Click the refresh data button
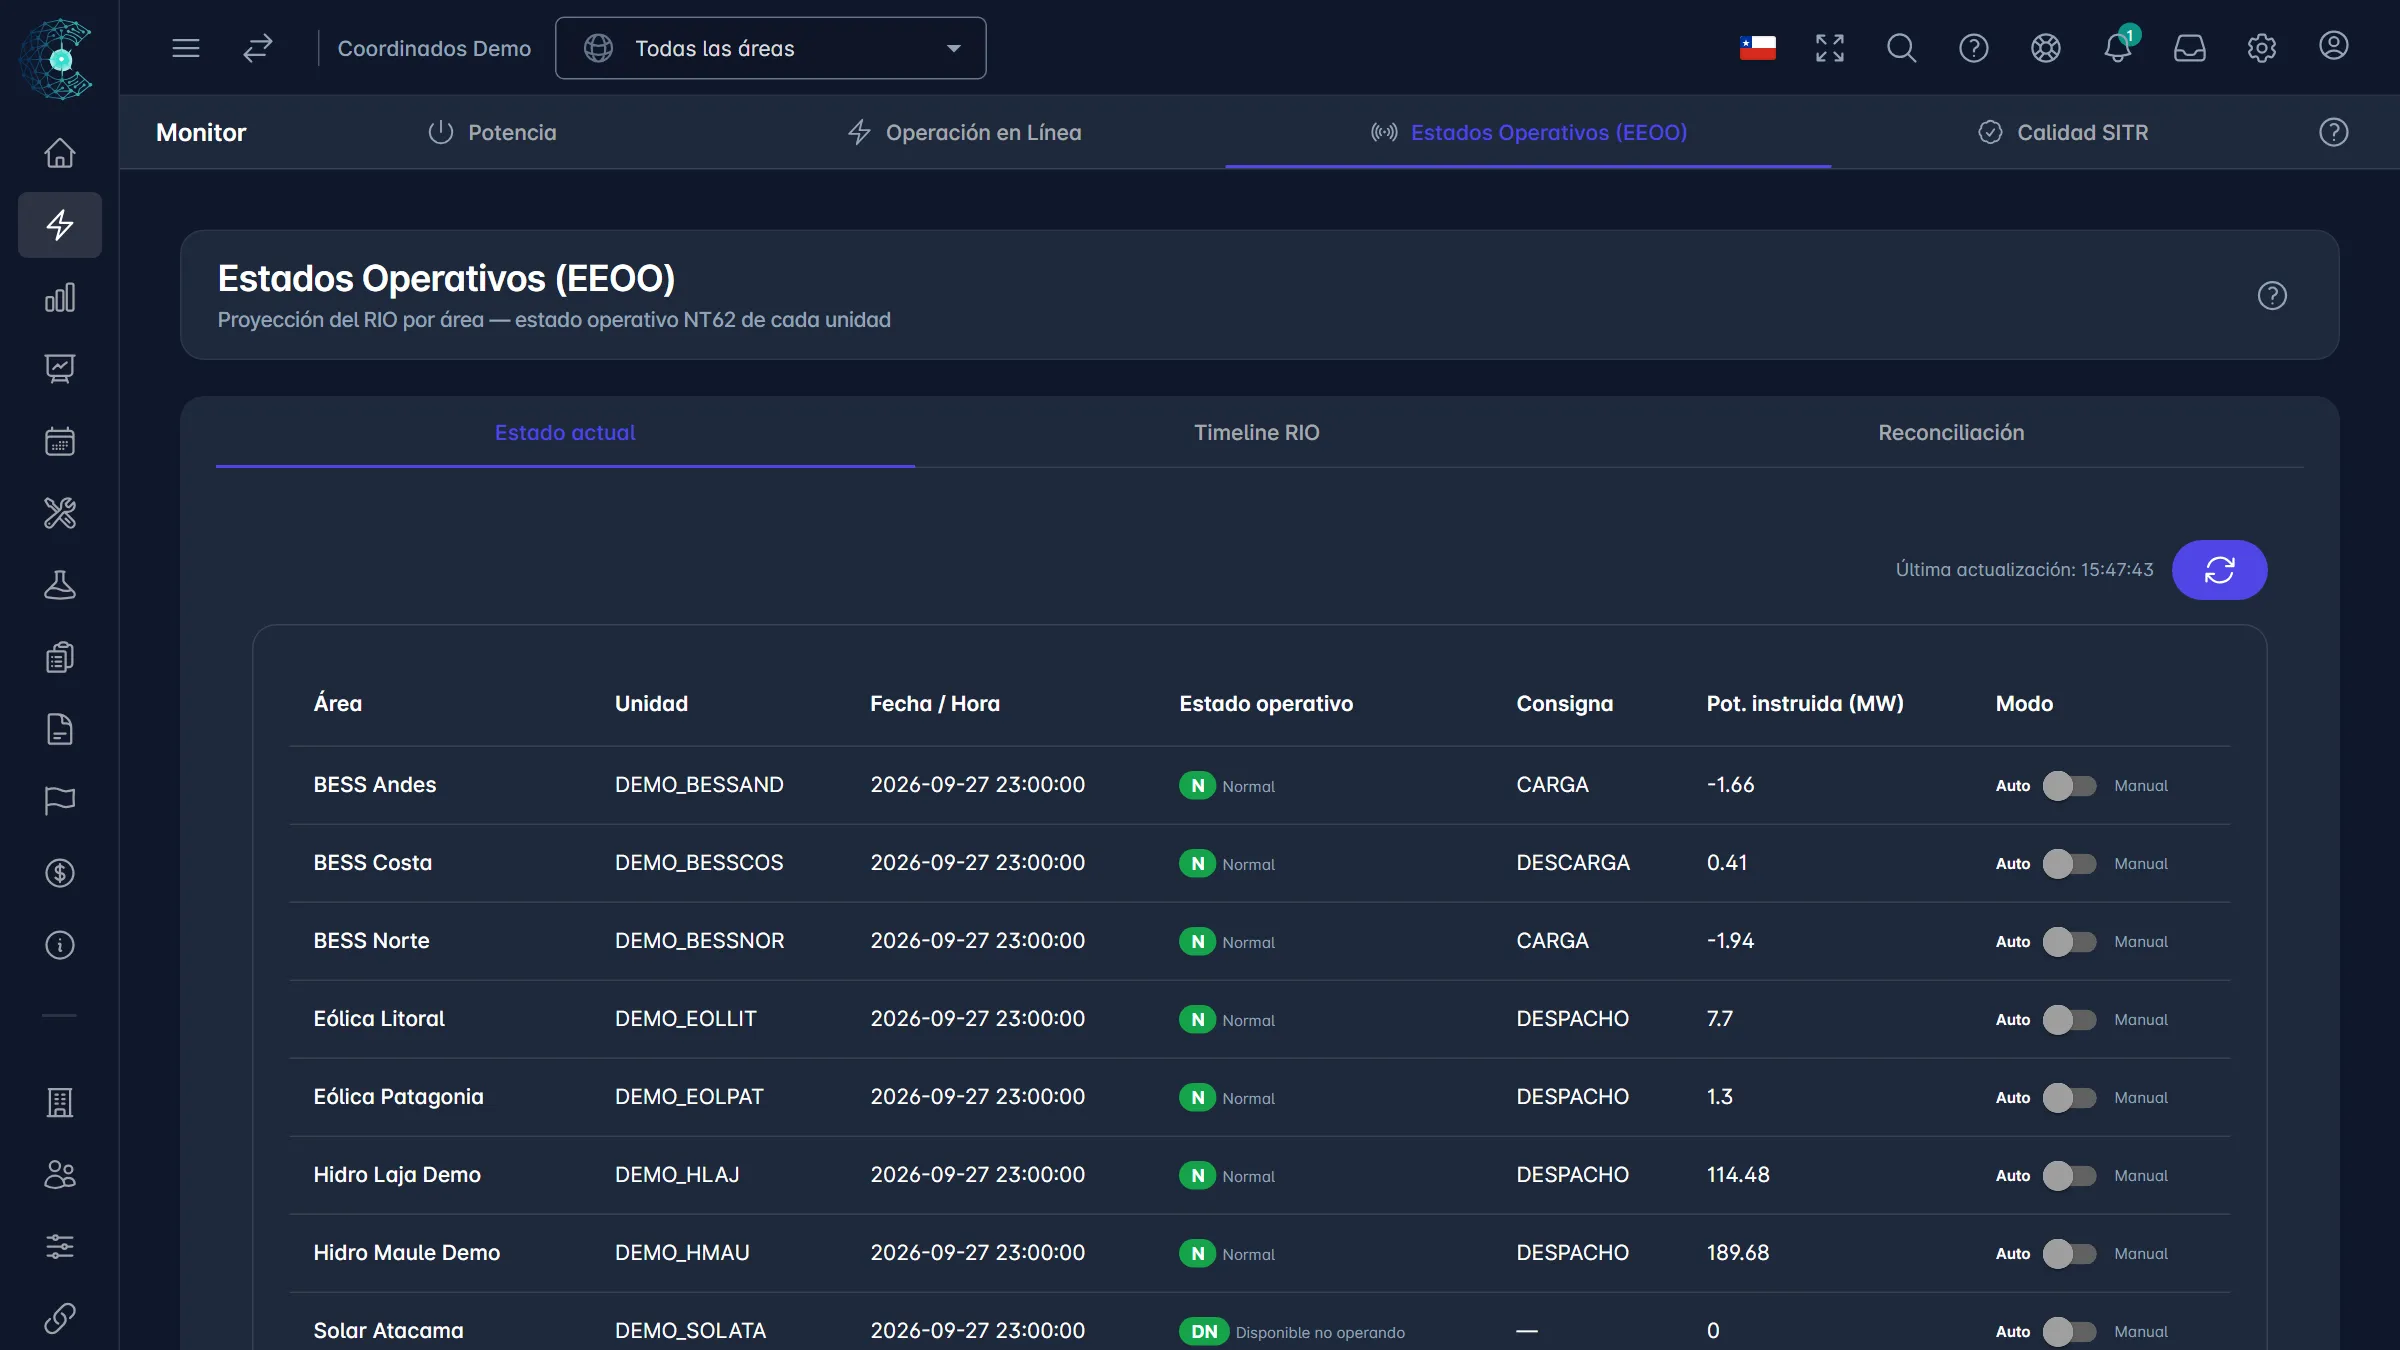The width and height of the screenshot is (2400, 1350). point(2219,570)
